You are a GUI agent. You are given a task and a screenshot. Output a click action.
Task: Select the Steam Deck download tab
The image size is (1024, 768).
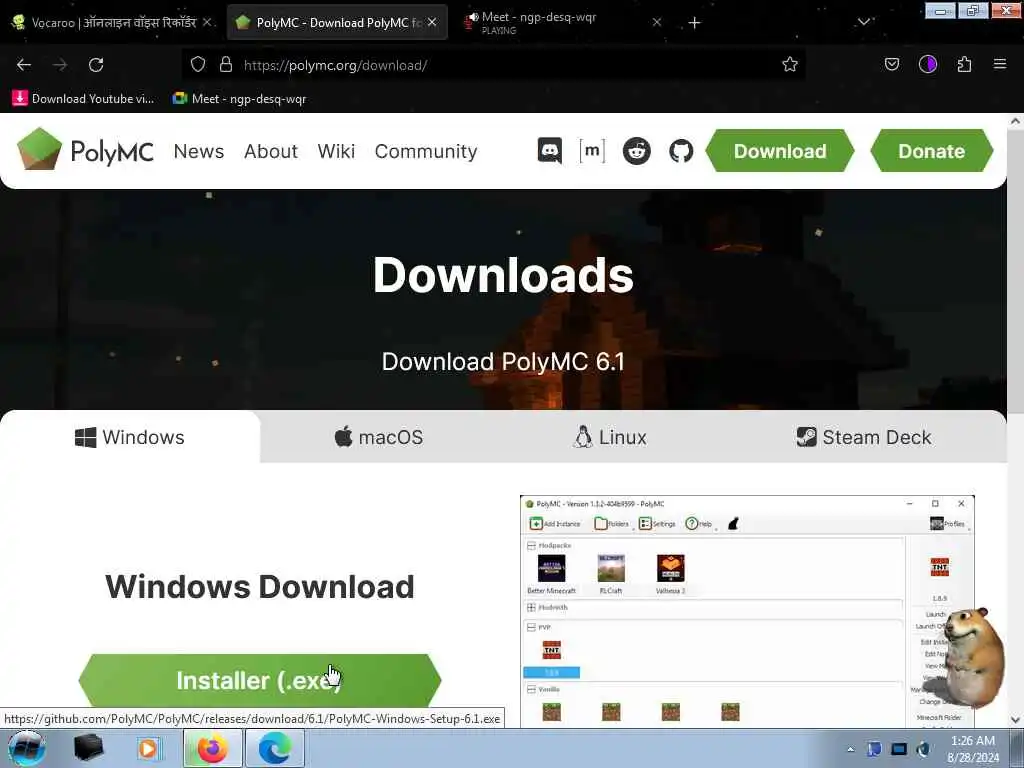(863, 437)
